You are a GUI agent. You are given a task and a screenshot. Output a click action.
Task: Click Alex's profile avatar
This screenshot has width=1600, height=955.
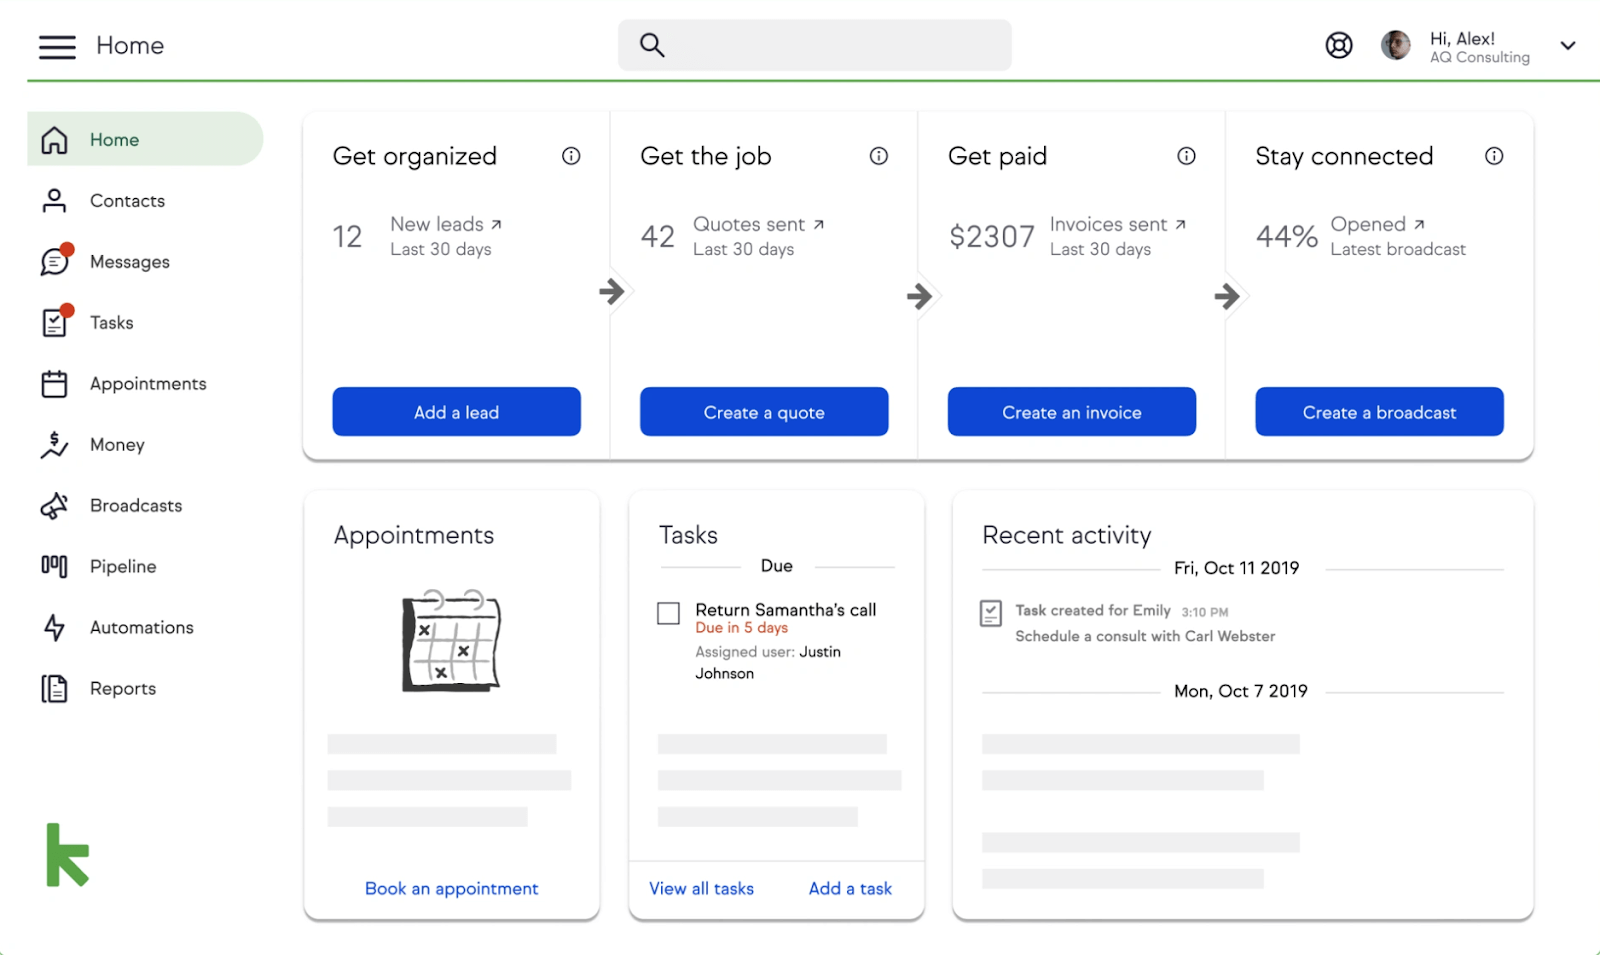pyautogui.click(x=1396, y=45)
